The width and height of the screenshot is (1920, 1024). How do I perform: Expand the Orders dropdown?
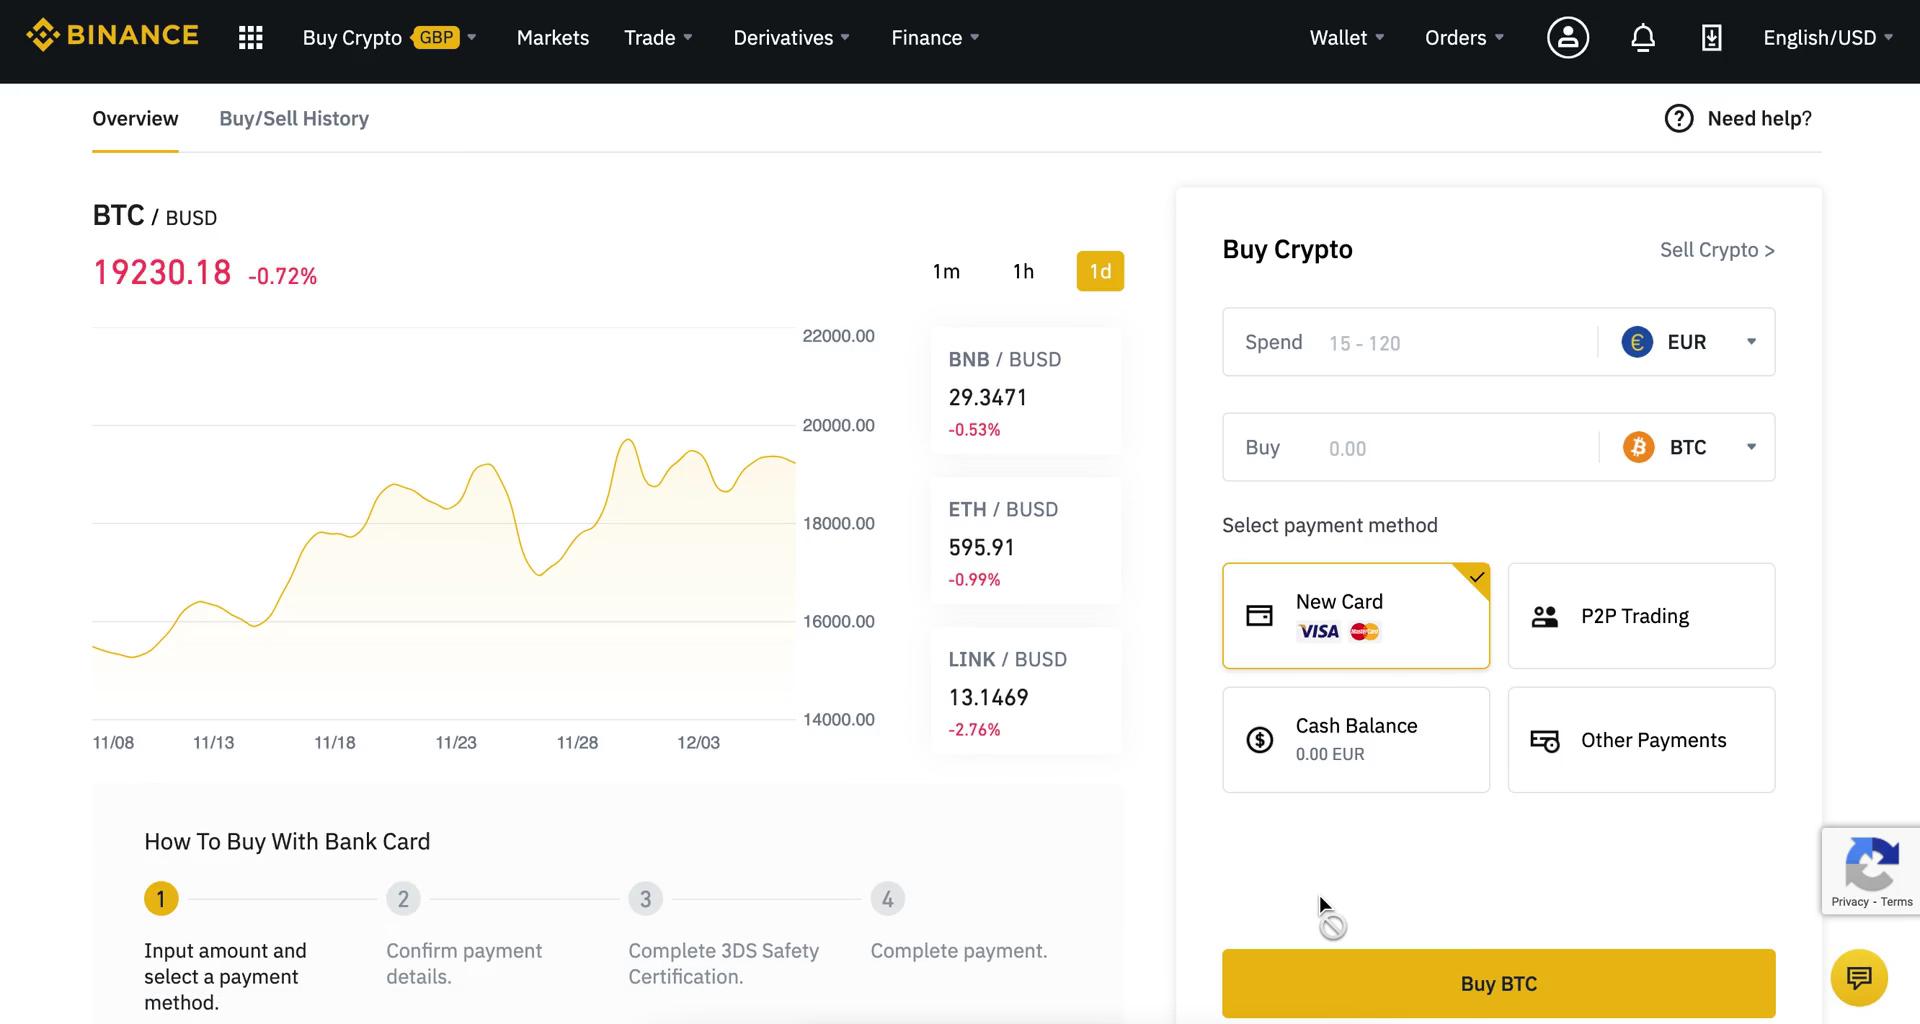1464,38
